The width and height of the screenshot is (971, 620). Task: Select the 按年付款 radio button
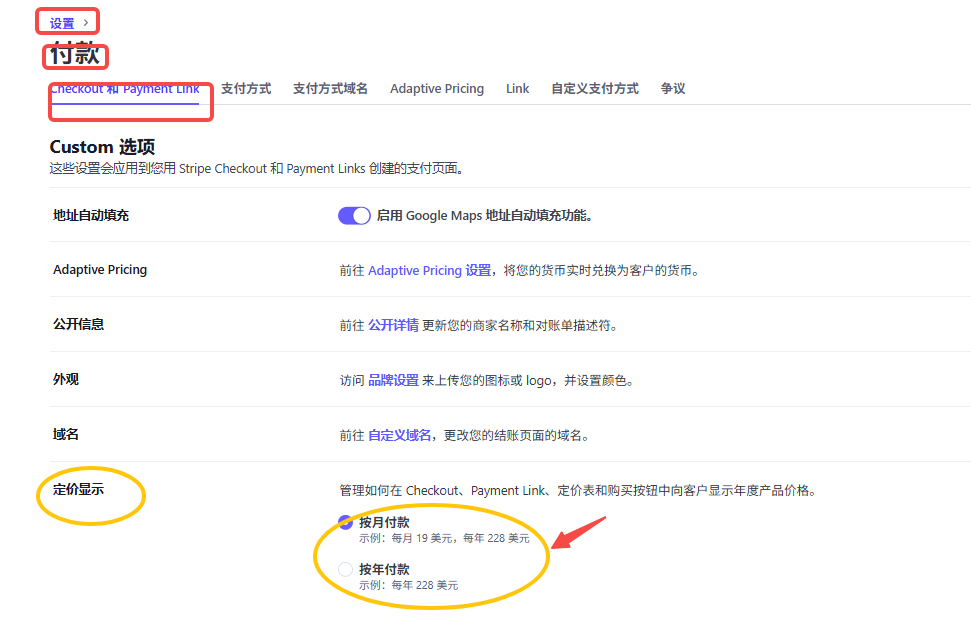[345, 569]
